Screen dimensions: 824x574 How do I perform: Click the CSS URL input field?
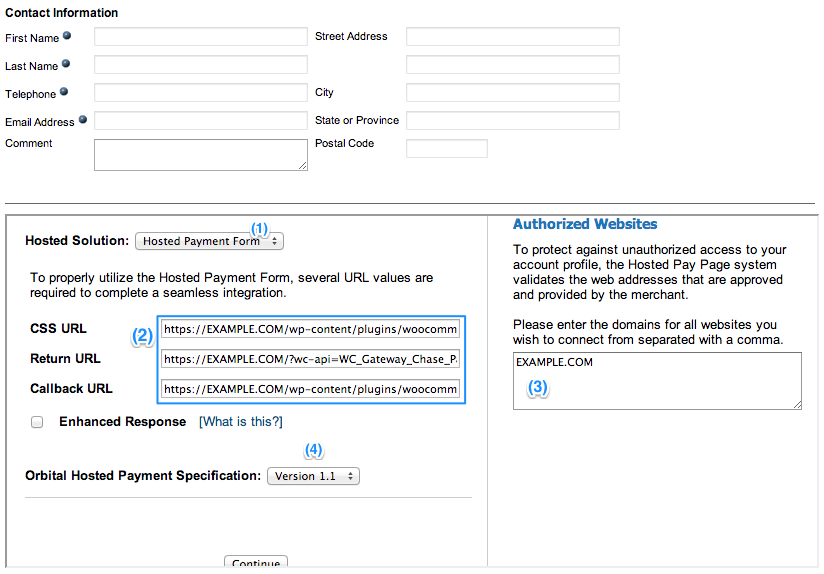click(x=310, y=330)
